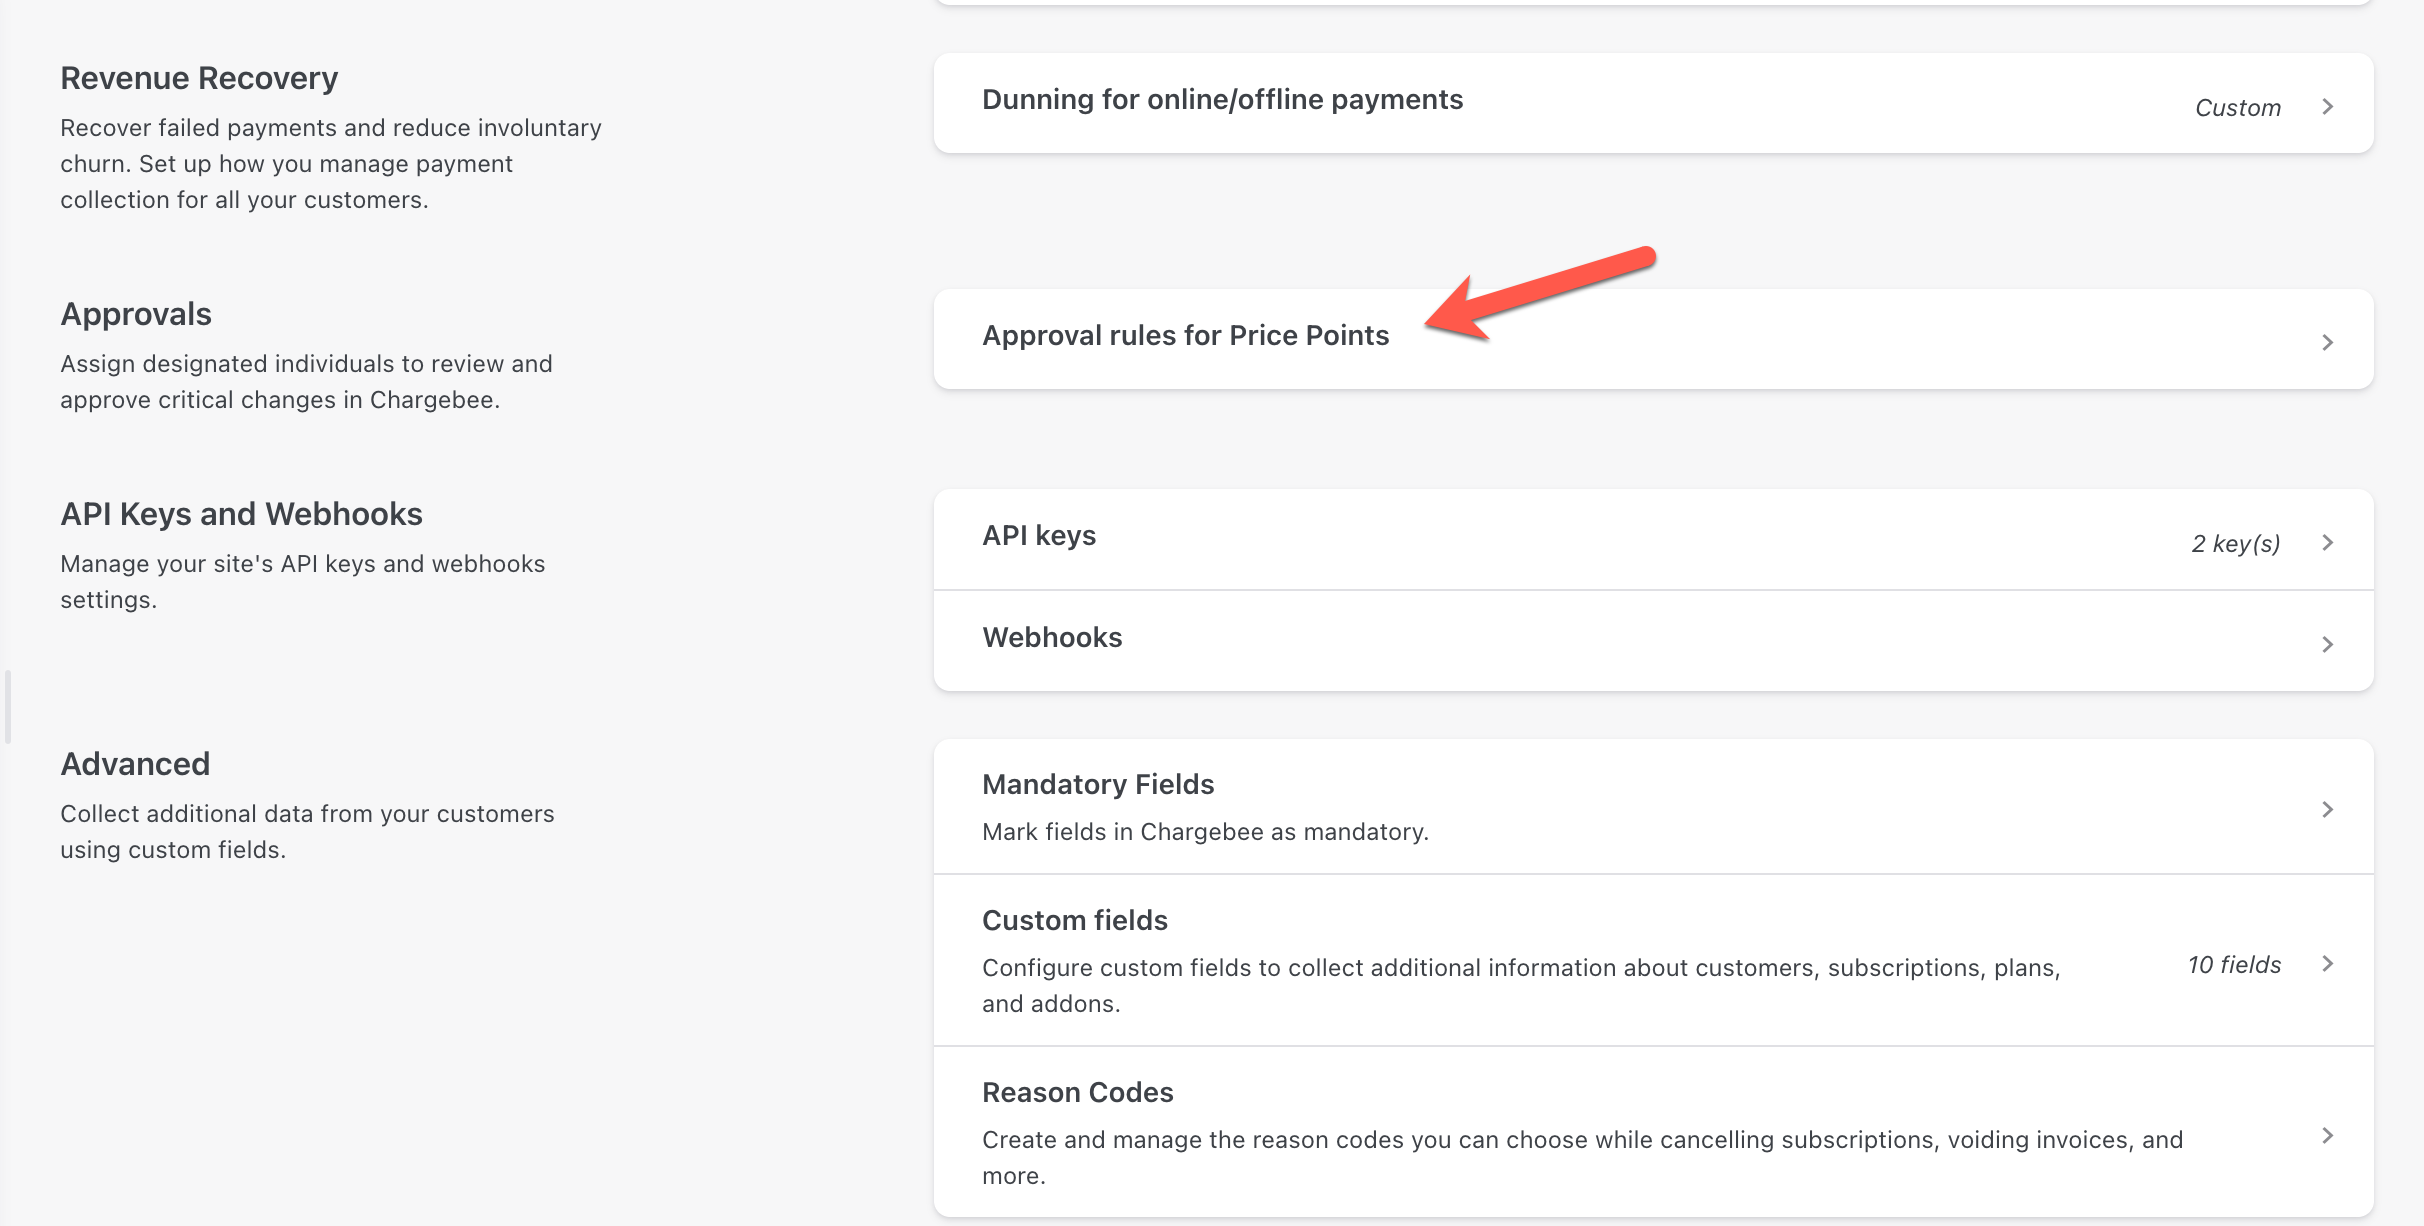Click chevron arrow for Custom fields
This screenshot has width=2424, height=1226.
pyautogui.click(x=2327, y=963)
